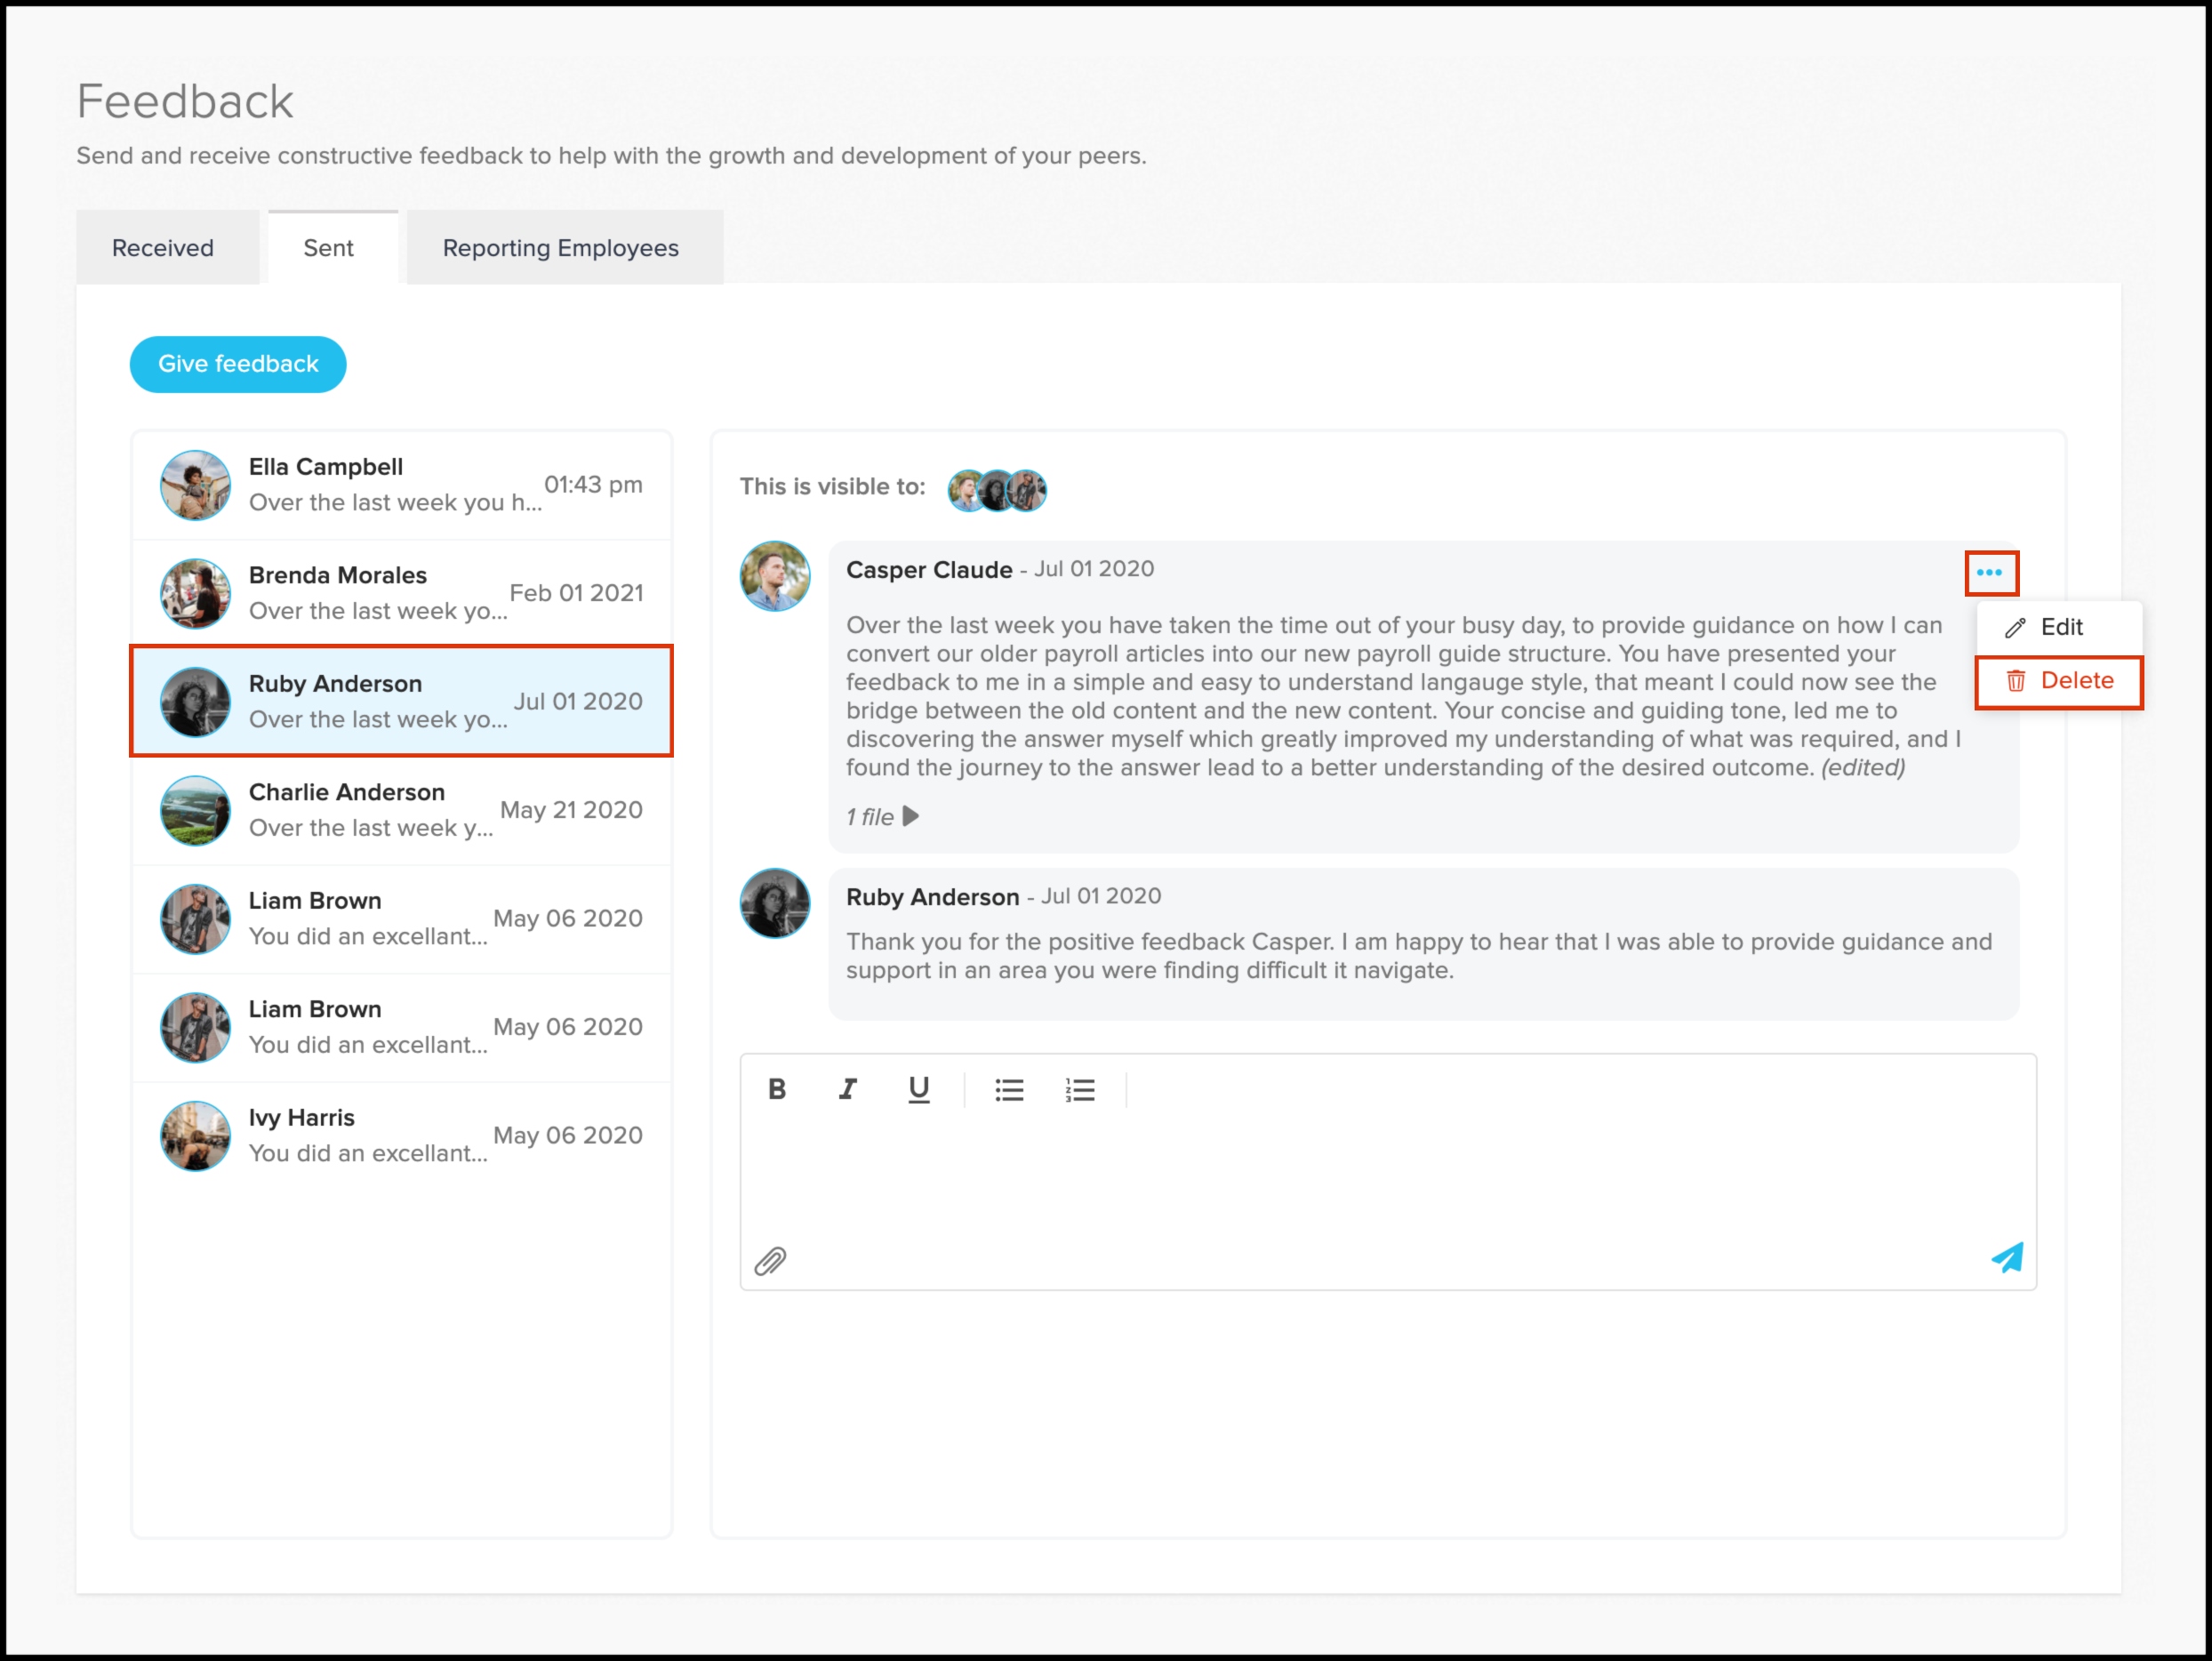The width and height of the screenshot is (2212, 1661).
Task: Select Ivy Harris feedback entry
Action: (401, 1136)
